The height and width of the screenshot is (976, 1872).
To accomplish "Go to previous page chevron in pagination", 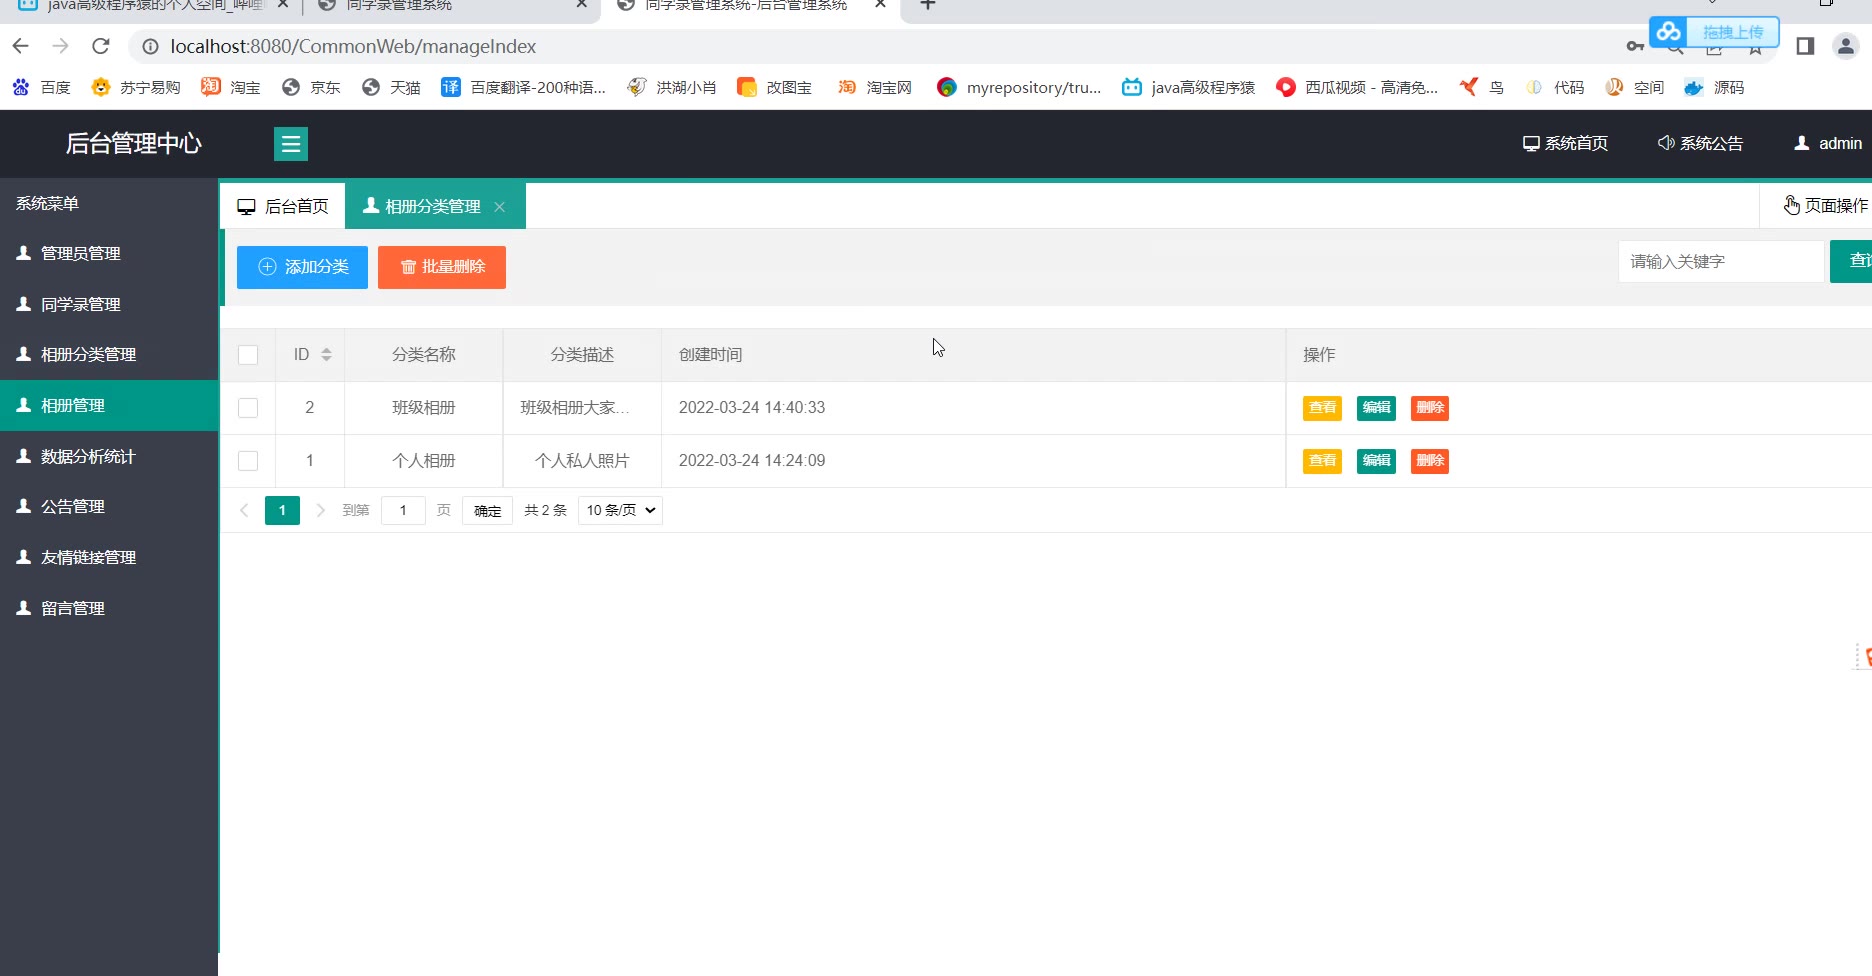I will click(244, 510).
